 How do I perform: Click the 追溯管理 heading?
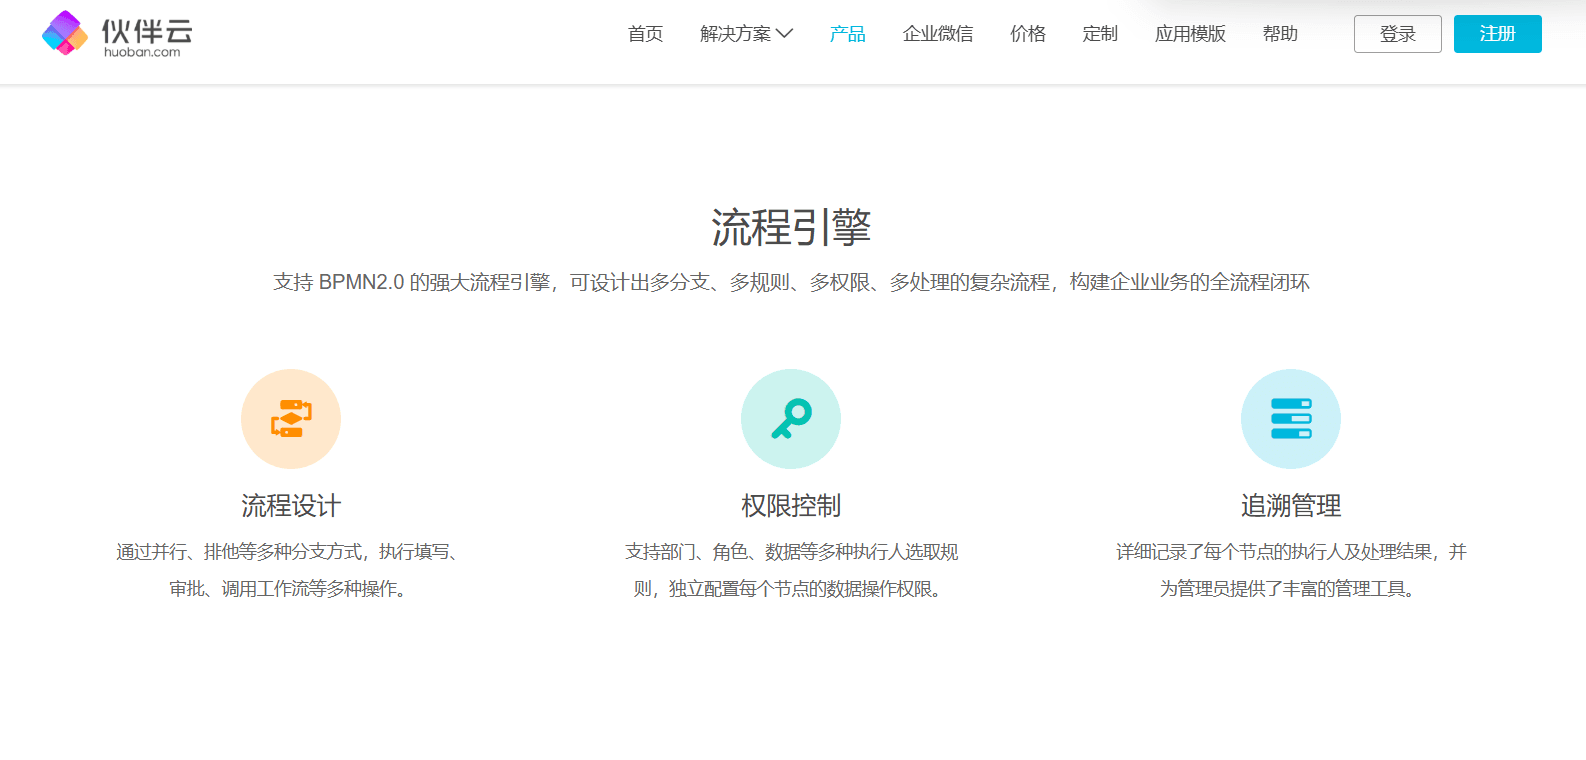point(1291,506)
